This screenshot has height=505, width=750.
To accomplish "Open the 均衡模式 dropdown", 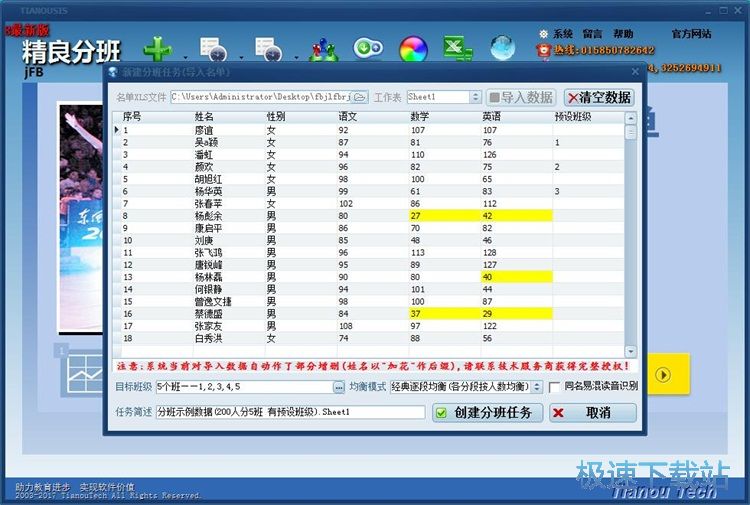I will coord(537,386).
